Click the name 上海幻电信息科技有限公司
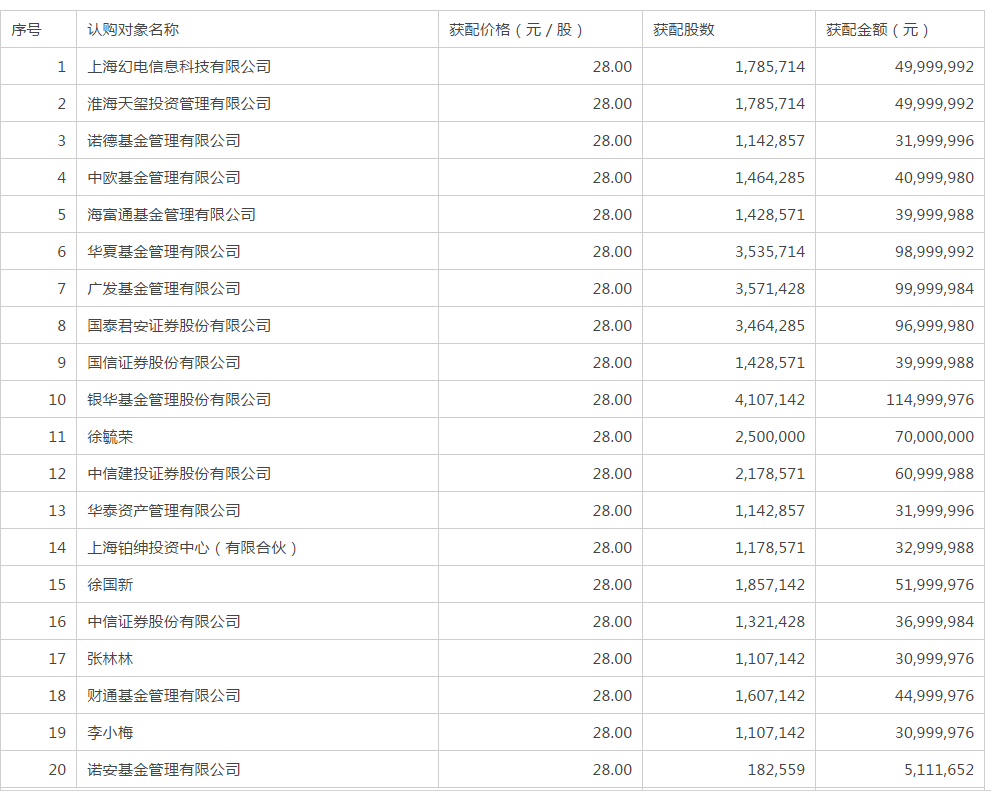The width and height of the screenshot is (991, 791). [x=179, y=66]
